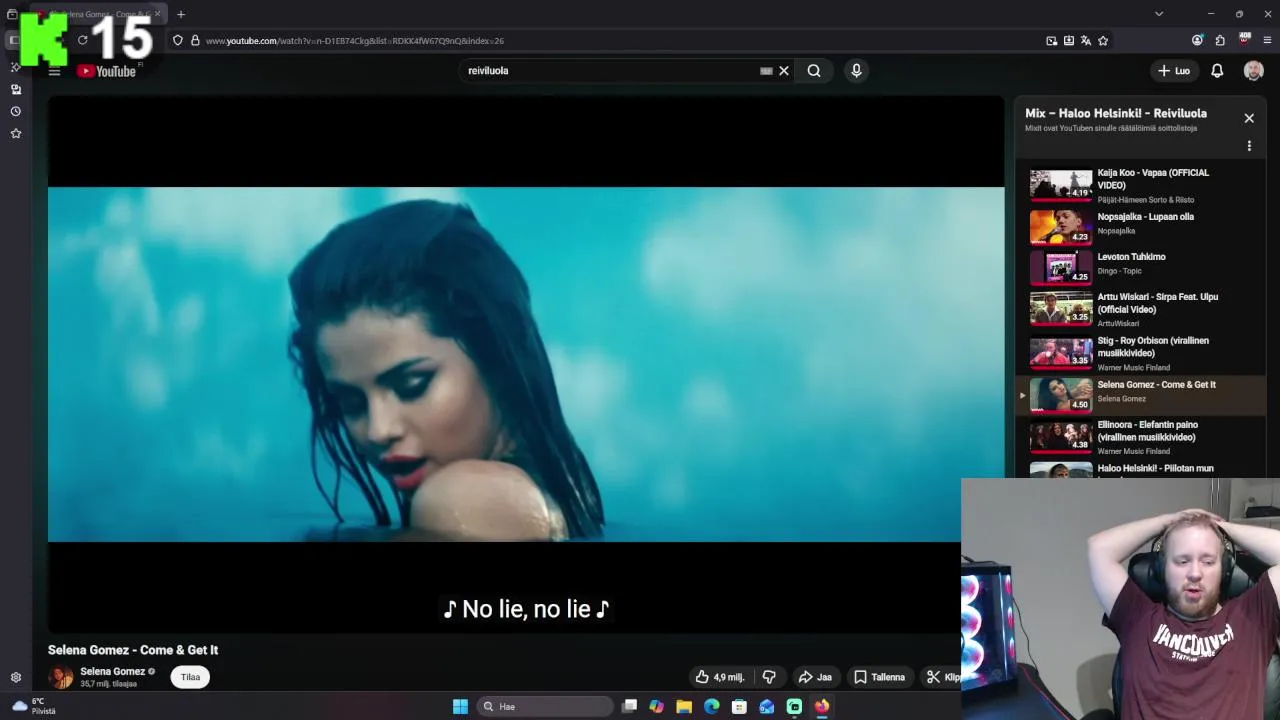Dislike the video with thumbs down

(x=769, y=677)
